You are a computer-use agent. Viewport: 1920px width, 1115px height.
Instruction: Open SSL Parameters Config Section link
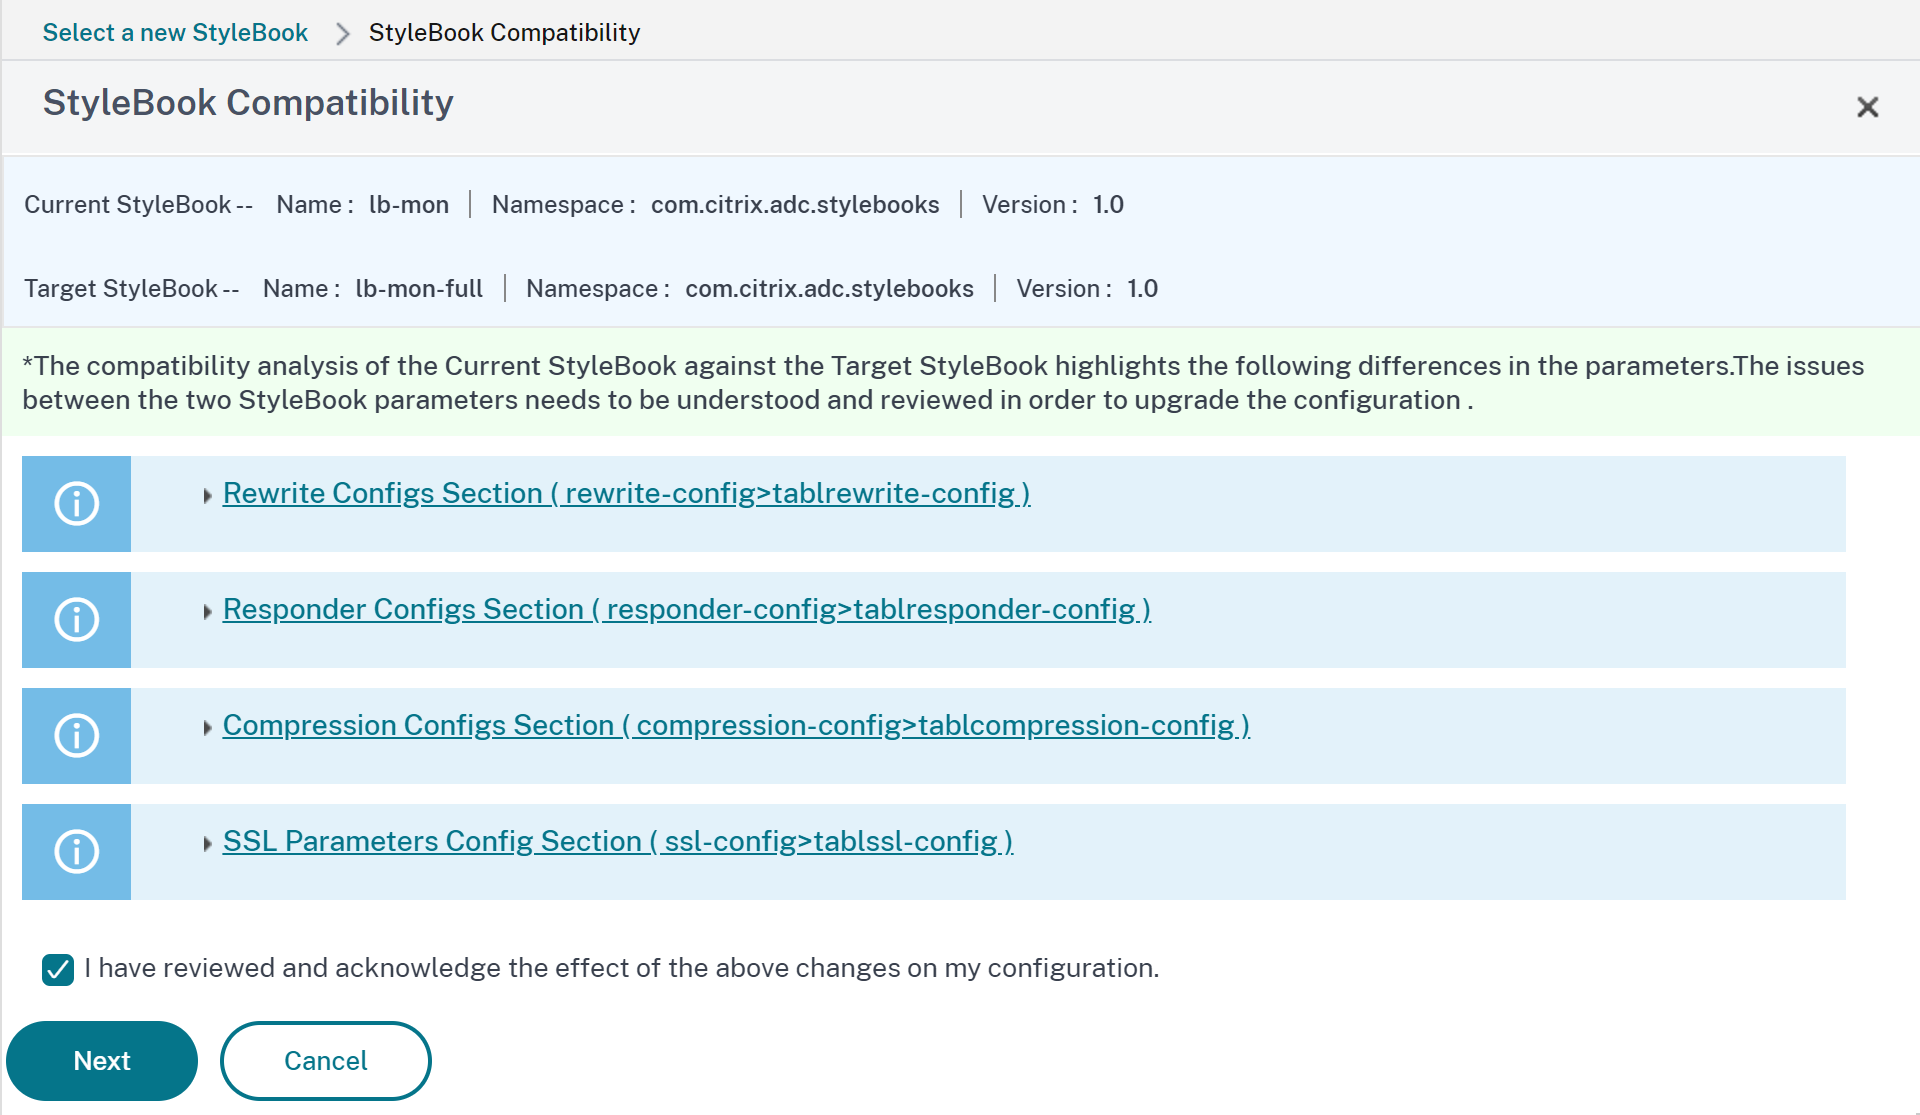(x=618, y=841)
